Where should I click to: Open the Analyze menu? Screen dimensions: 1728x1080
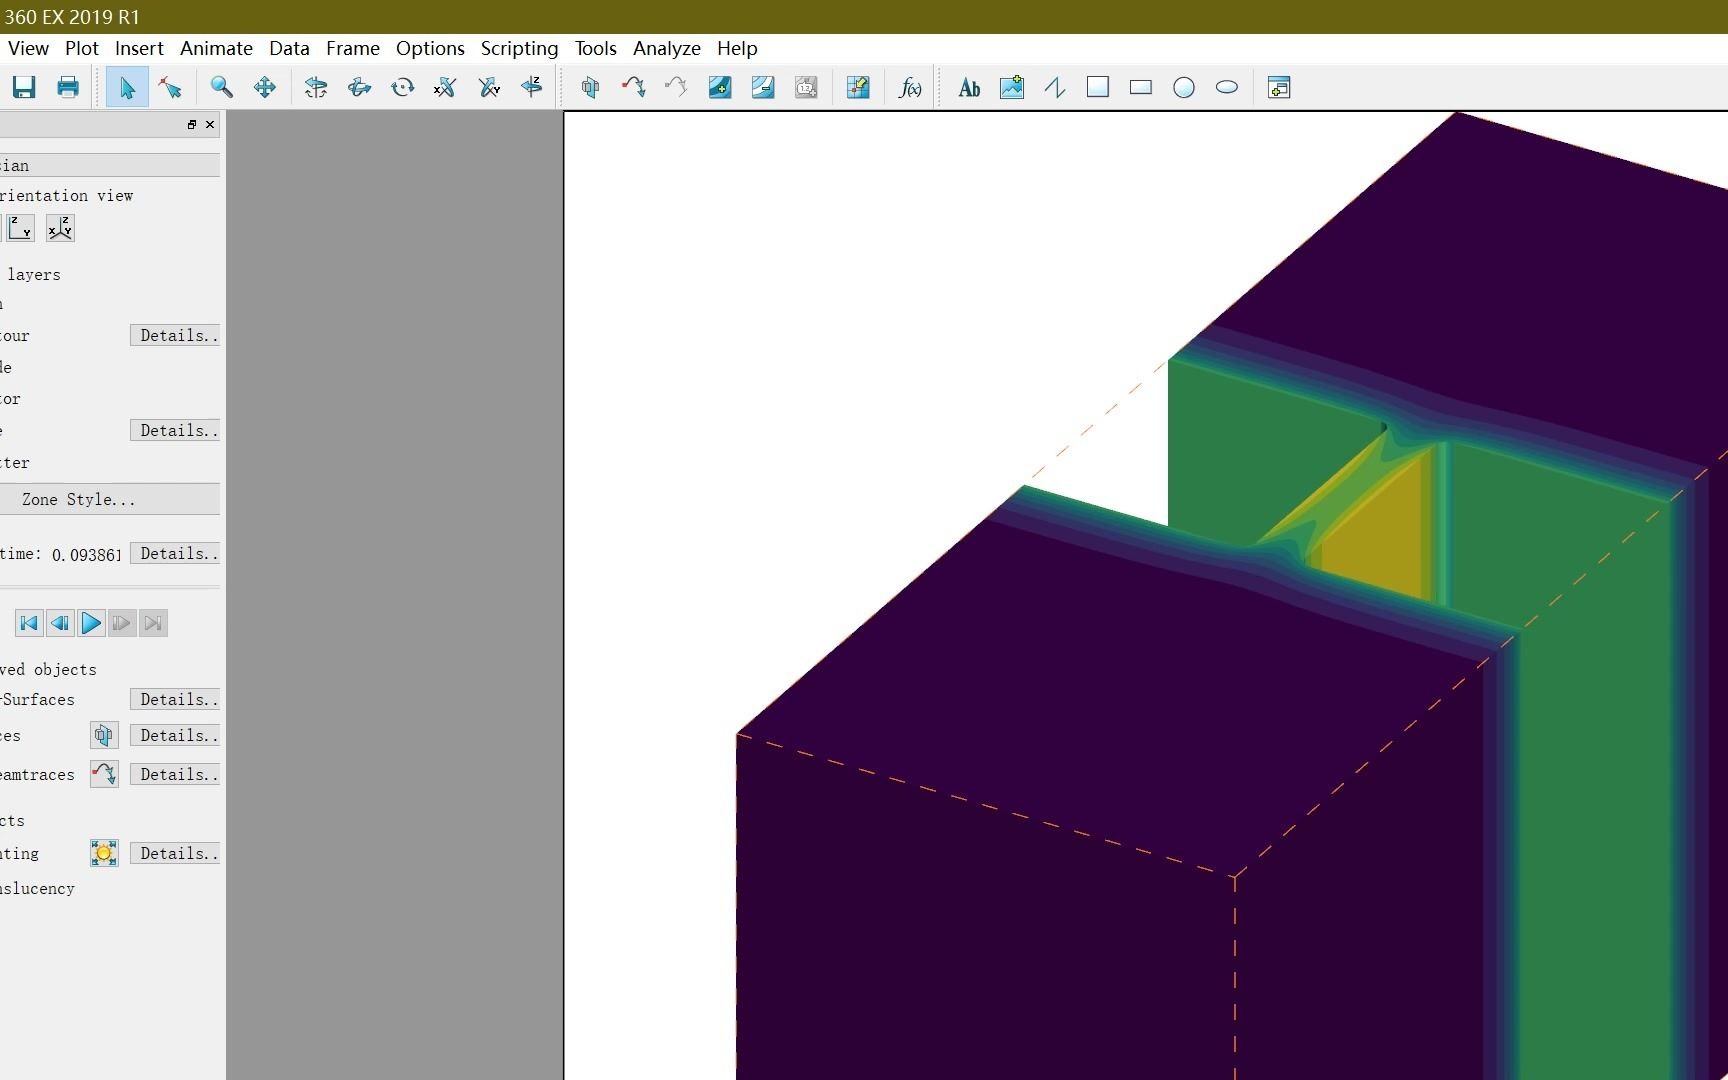tap(666, 48)
